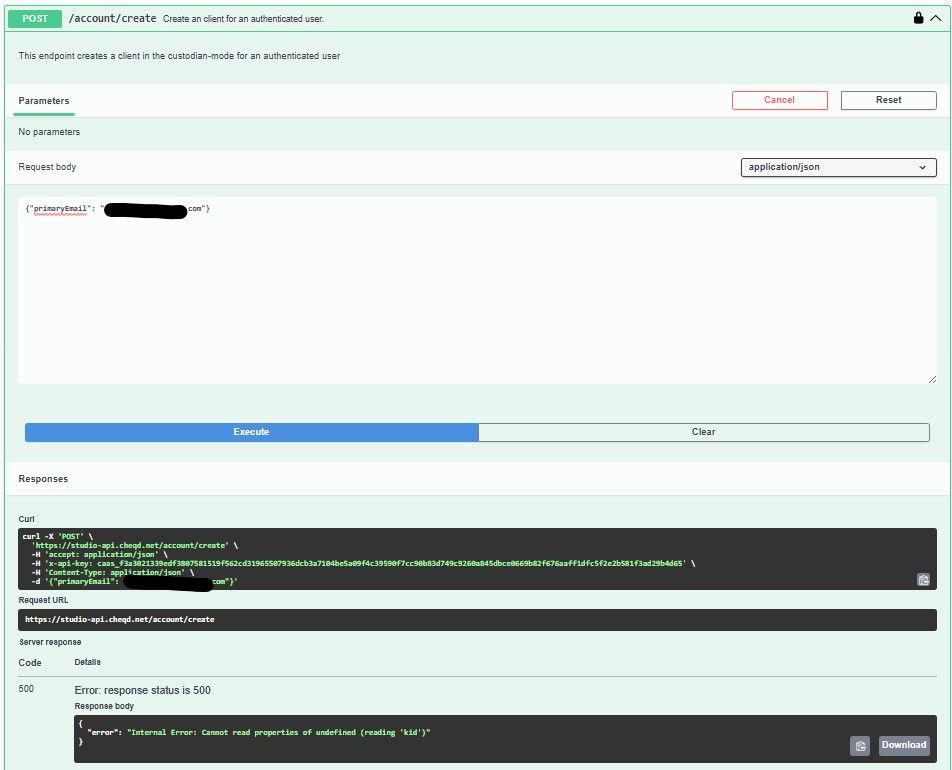
Task: Reset the request parameters
Action: tap(888, 100)
